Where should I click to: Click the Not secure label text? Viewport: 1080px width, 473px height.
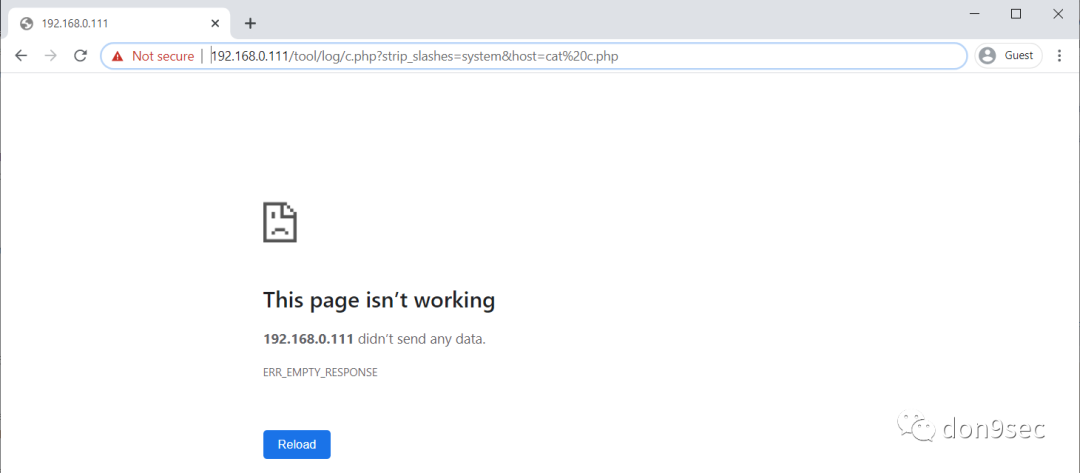pyautogui.click(x=163, y=56)
